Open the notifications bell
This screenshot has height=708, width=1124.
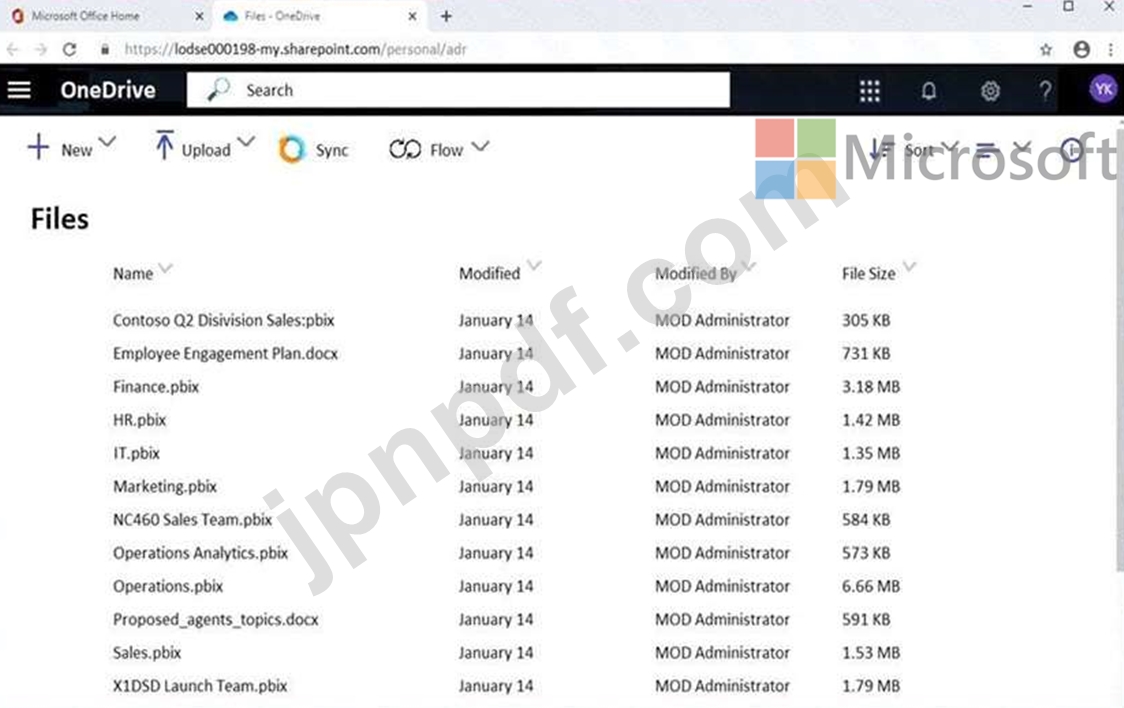(x=928, y=90)
